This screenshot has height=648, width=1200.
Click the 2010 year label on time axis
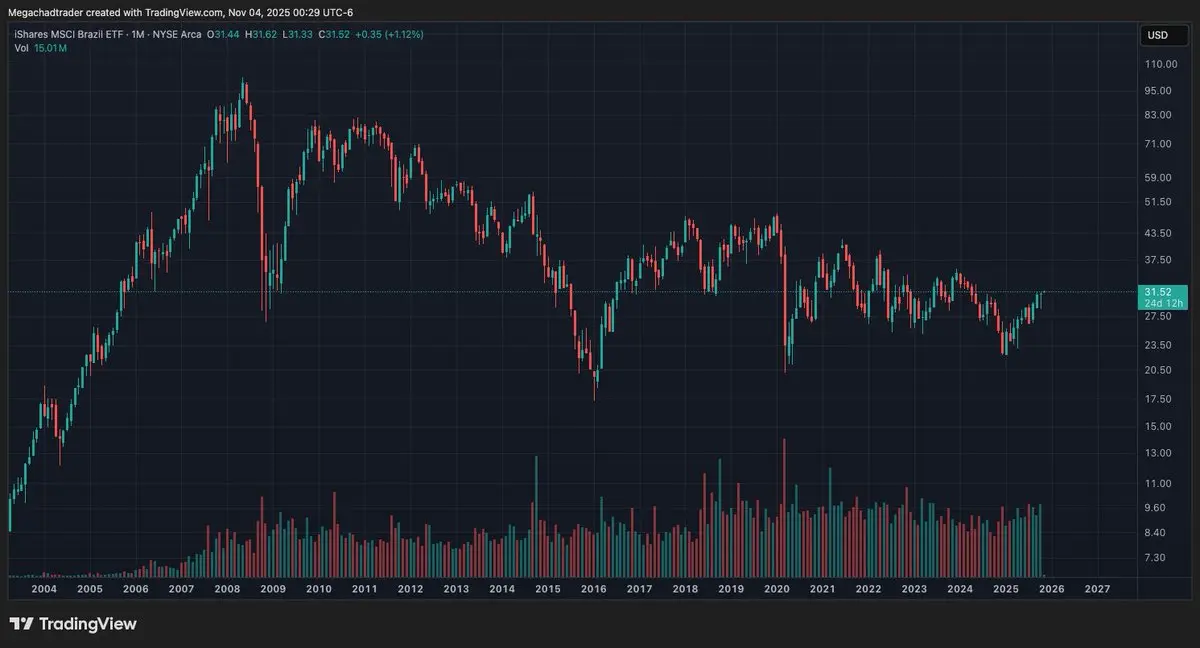point(319,590)
